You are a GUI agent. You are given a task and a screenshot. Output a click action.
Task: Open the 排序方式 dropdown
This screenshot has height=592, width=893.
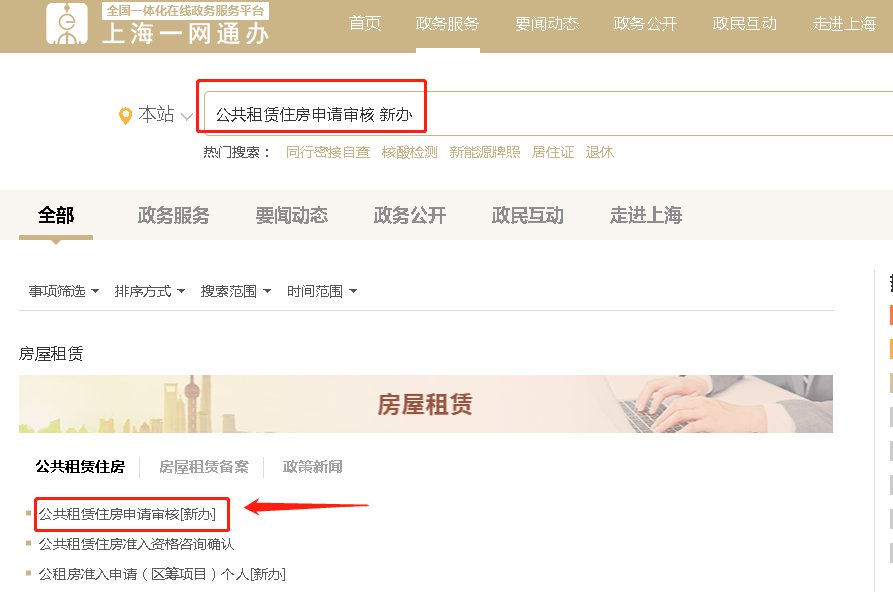tap(150, 291)
